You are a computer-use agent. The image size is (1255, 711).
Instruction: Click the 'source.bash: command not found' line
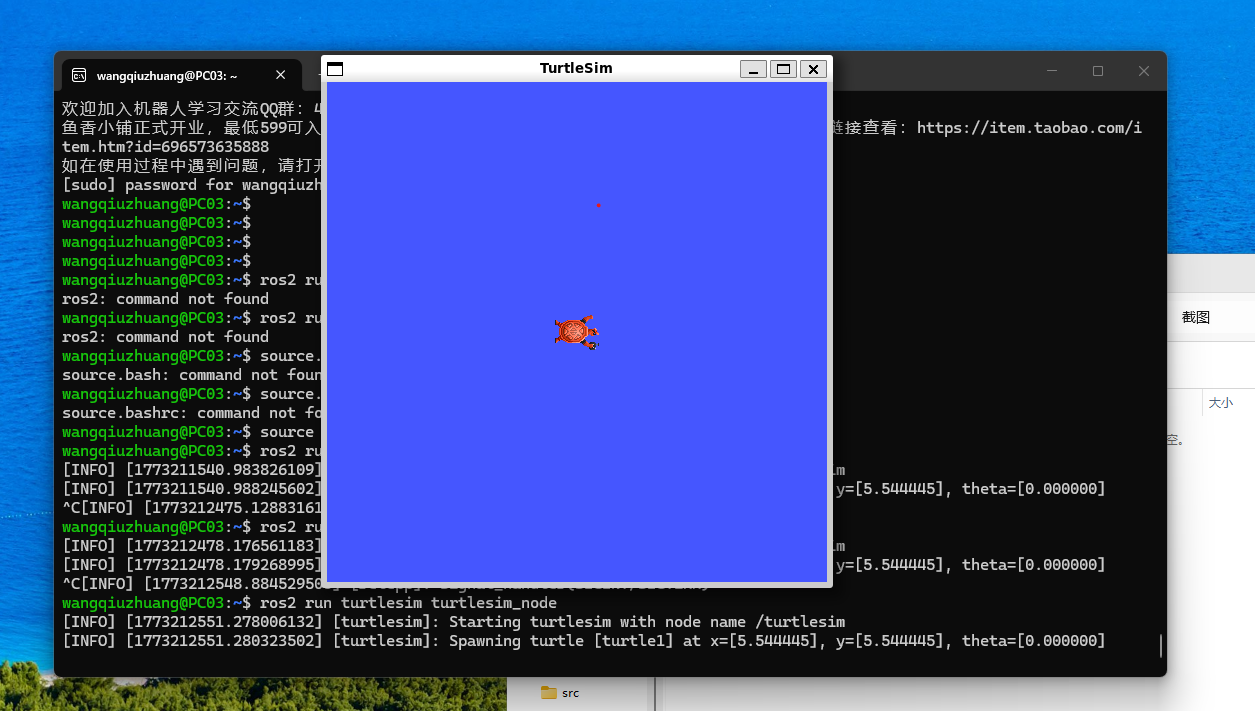(x=191, y=375)
